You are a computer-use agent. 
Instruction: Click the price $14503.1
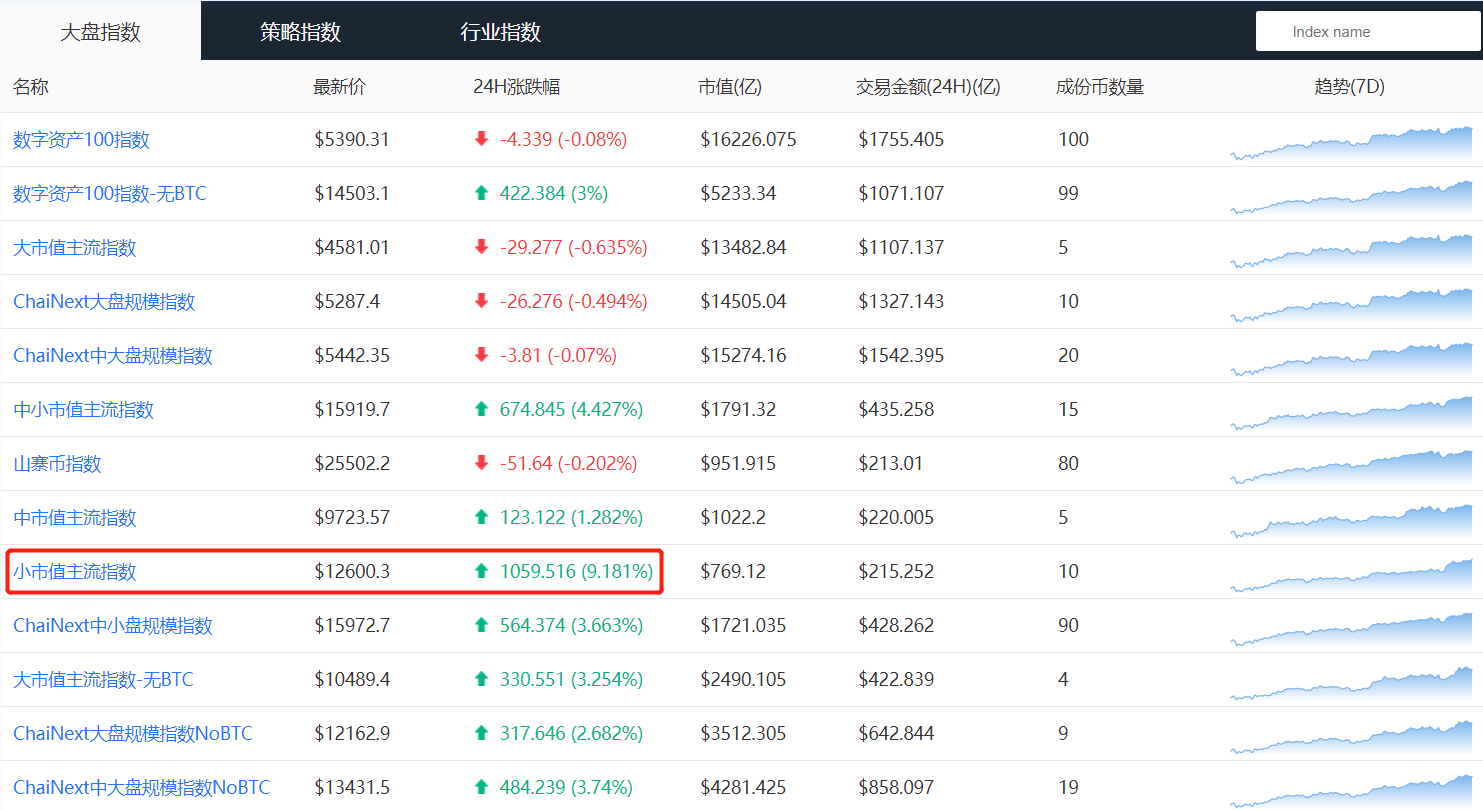pyautogui.click(x=352, y=194)
